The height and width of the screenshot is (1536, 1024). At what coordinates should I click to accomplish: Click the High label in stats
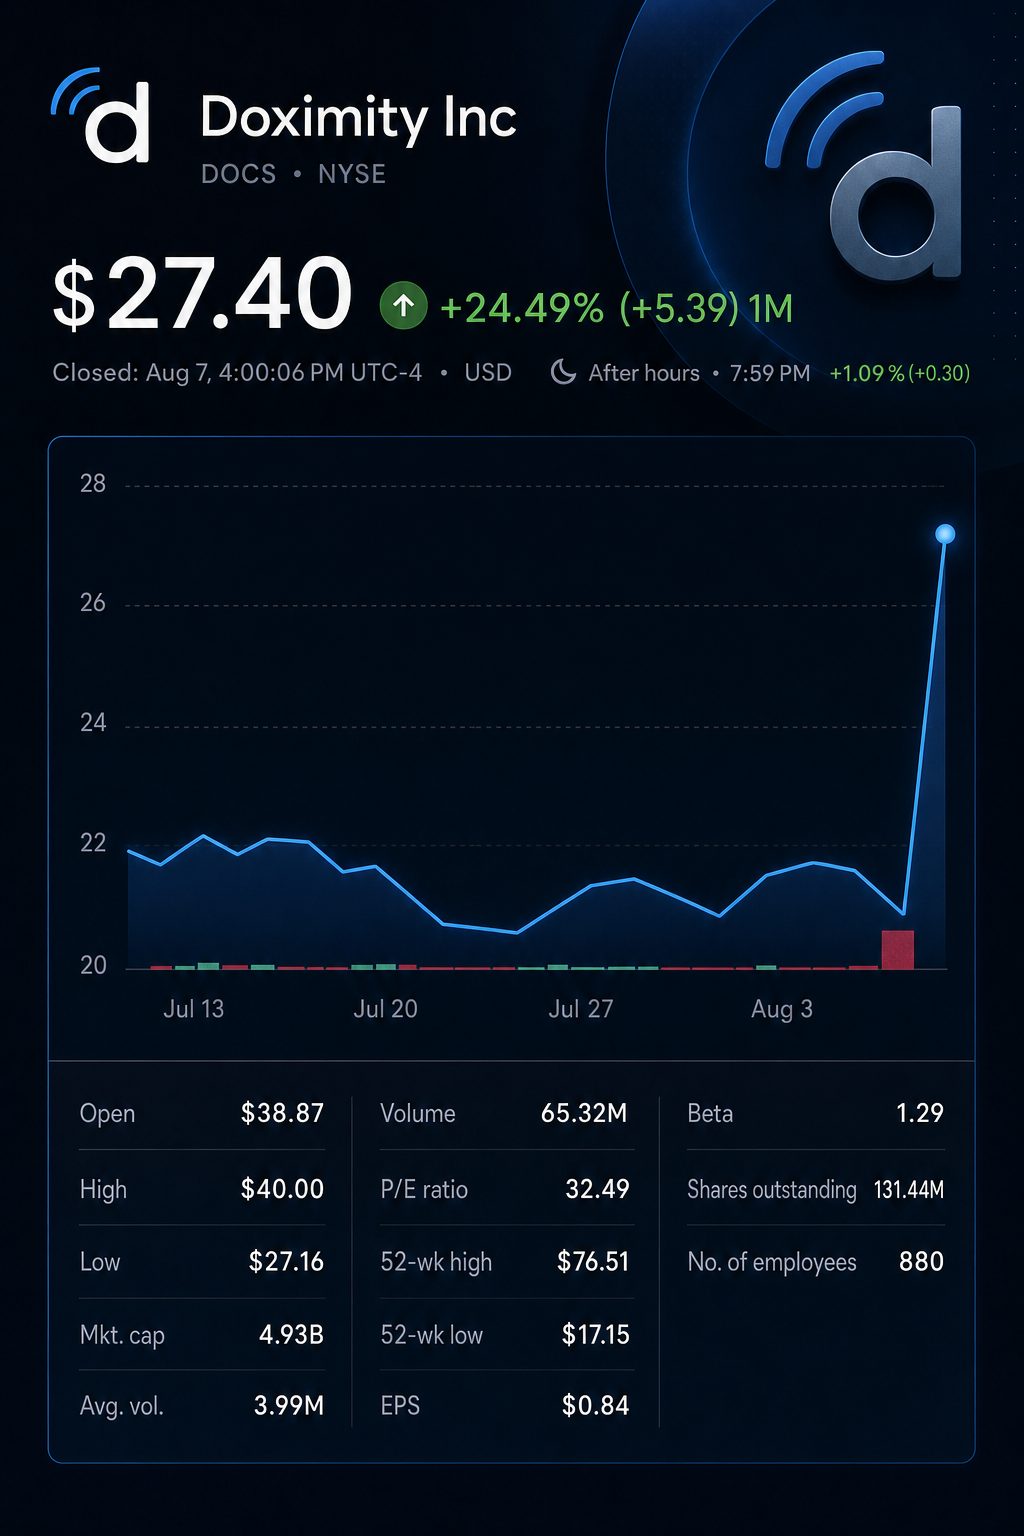coord(103,1190)
